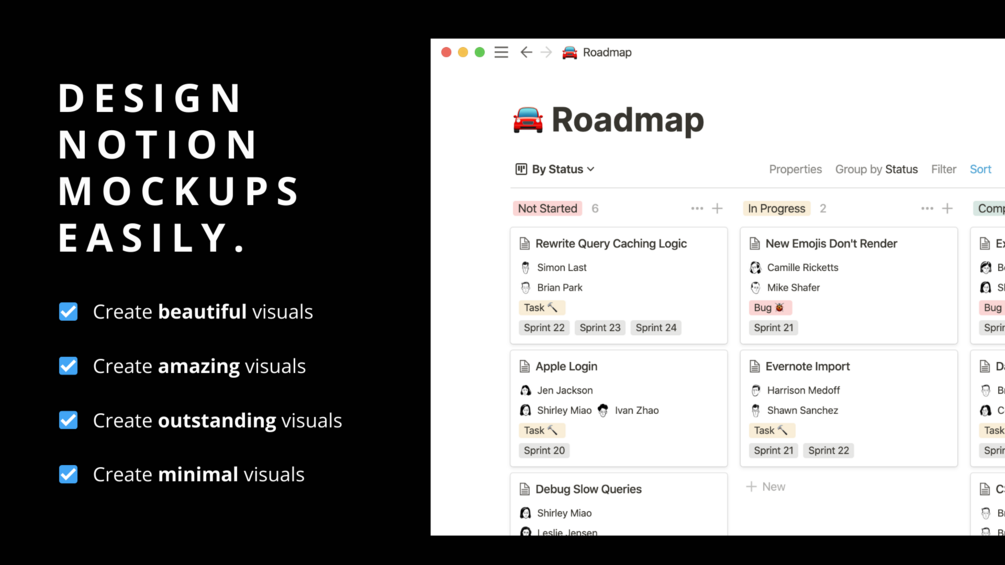Click the Shirley Miao name on Apple Login
1005x565 pixels.
564,411
